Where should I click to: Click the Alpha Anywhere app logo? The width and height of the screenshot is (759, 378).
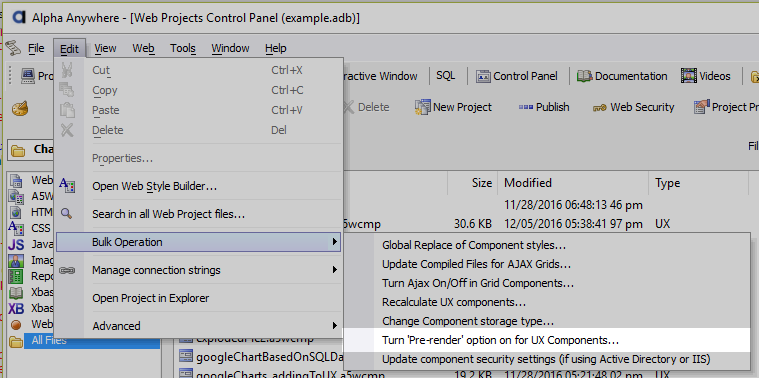coord(18,17)
